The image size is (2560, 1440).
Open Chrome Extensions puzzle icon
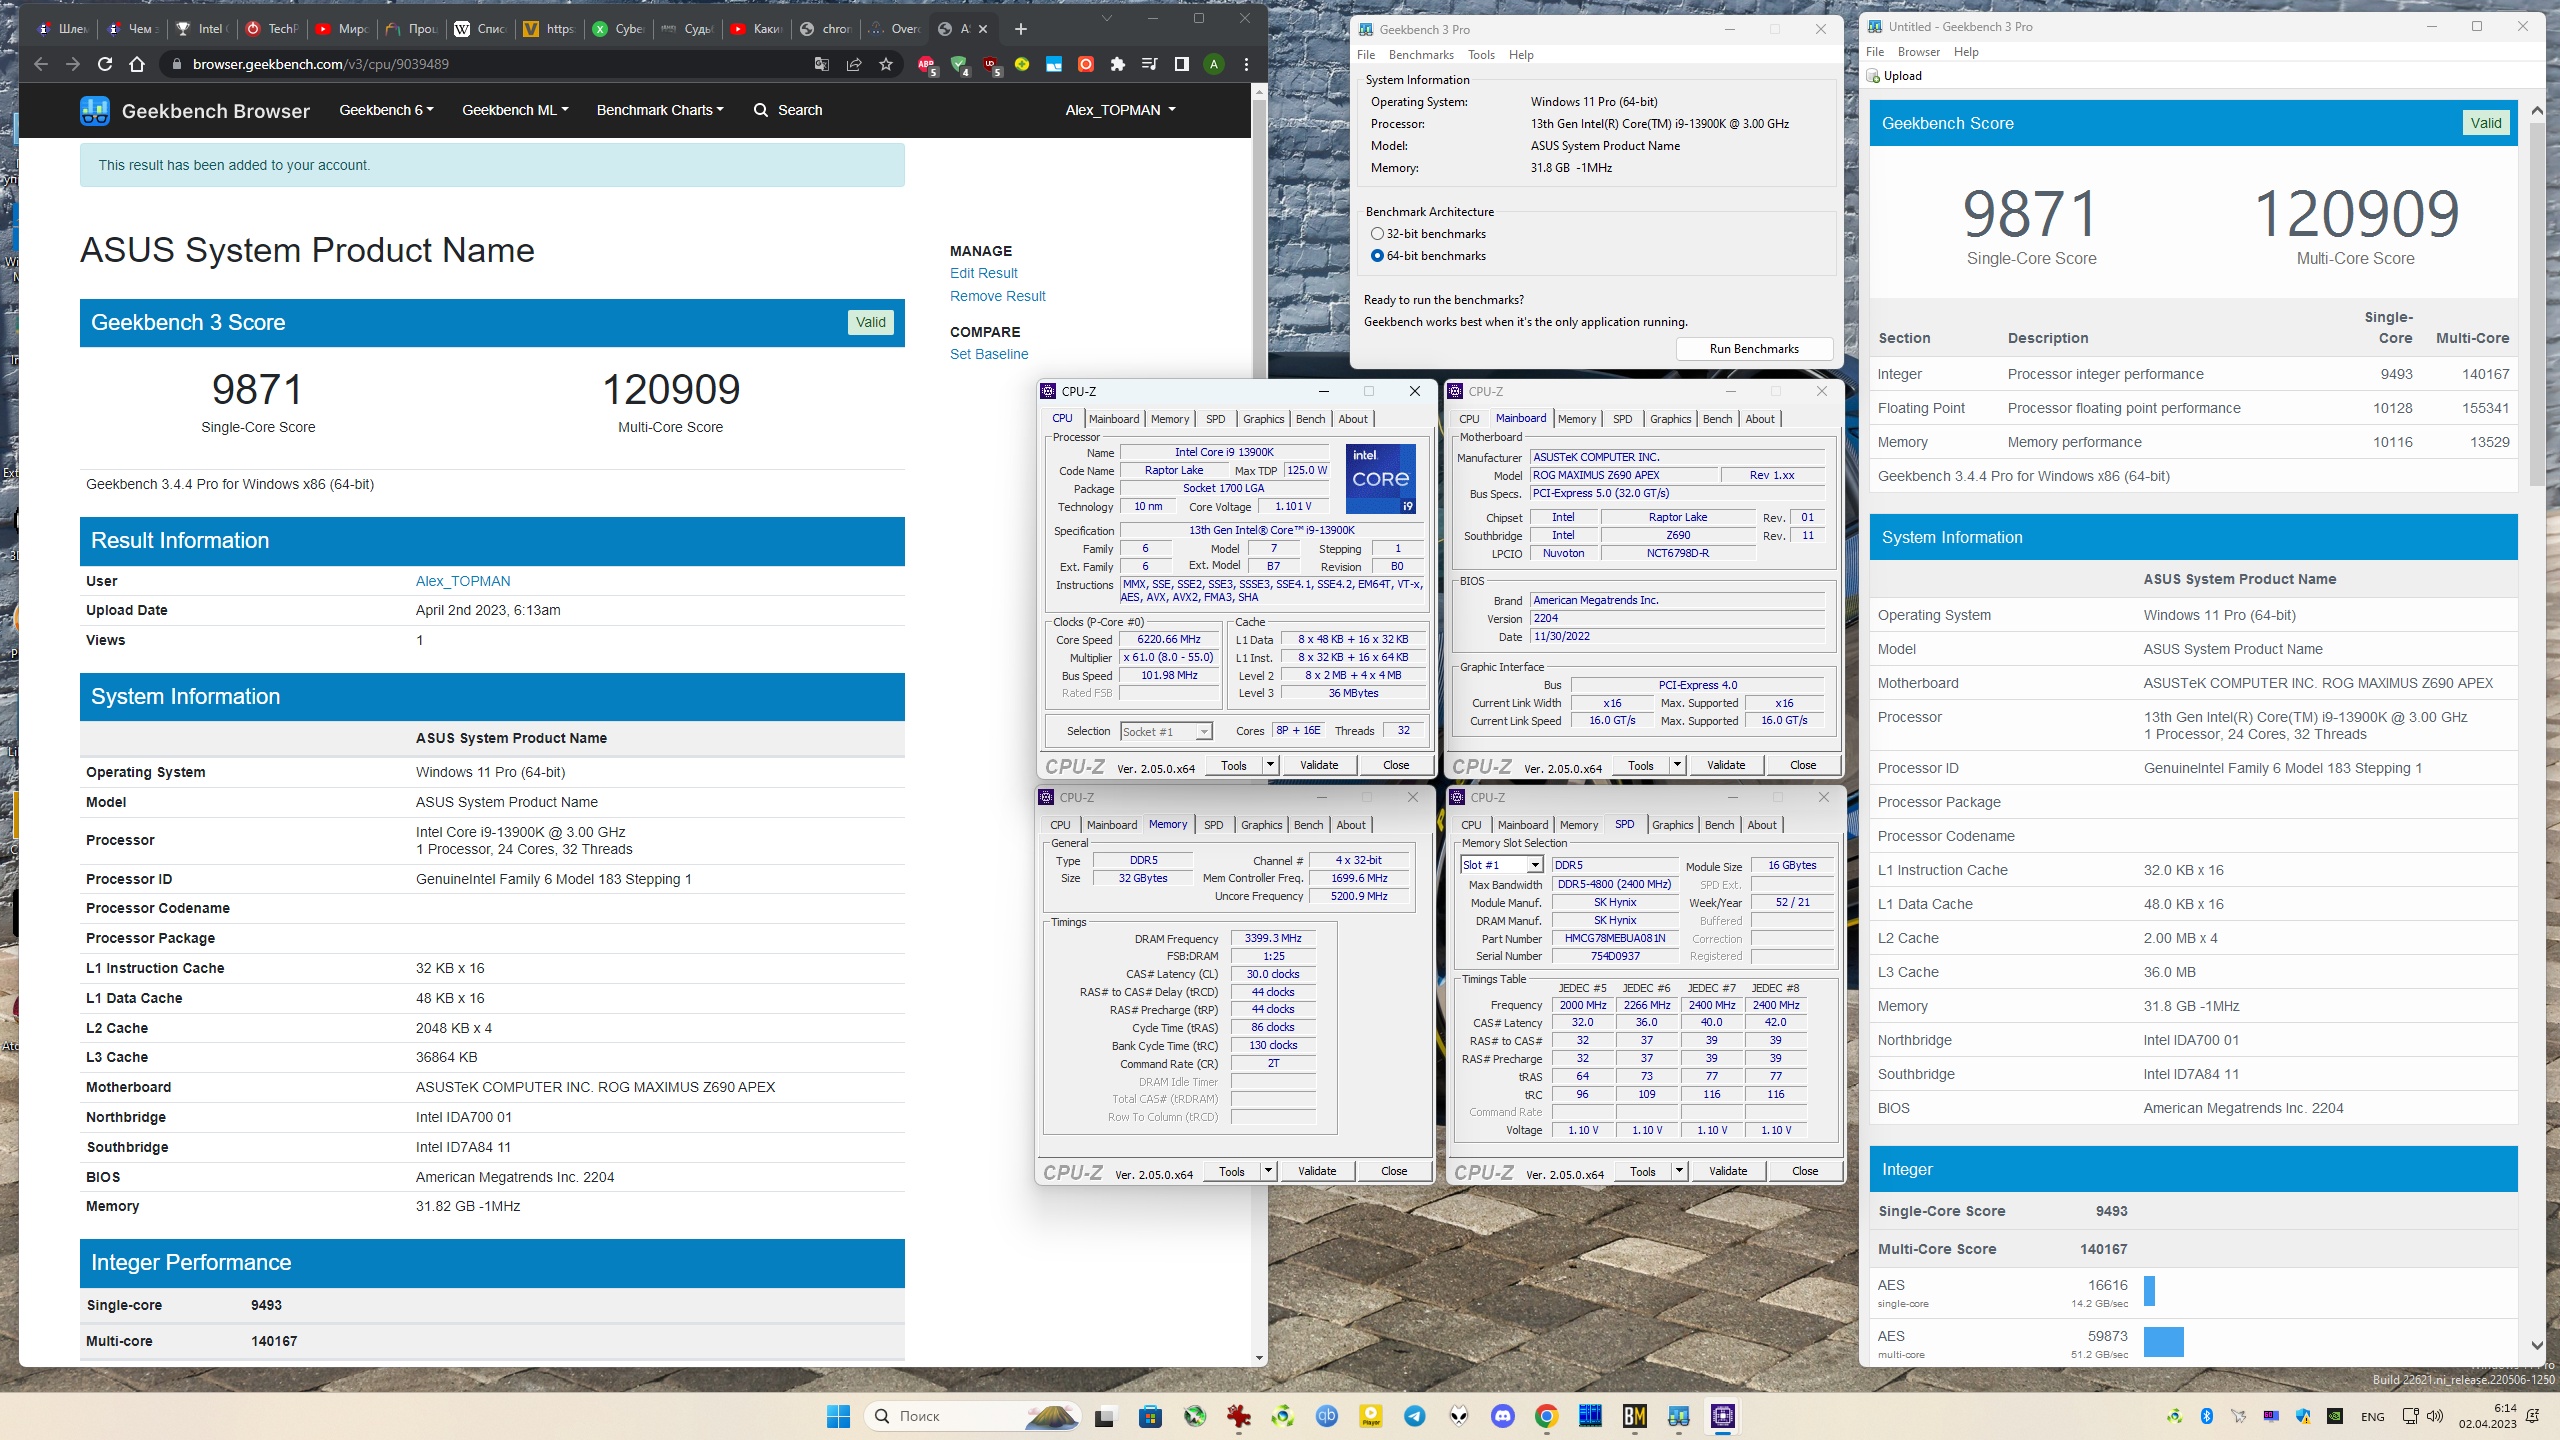[x=1118, y=64]
